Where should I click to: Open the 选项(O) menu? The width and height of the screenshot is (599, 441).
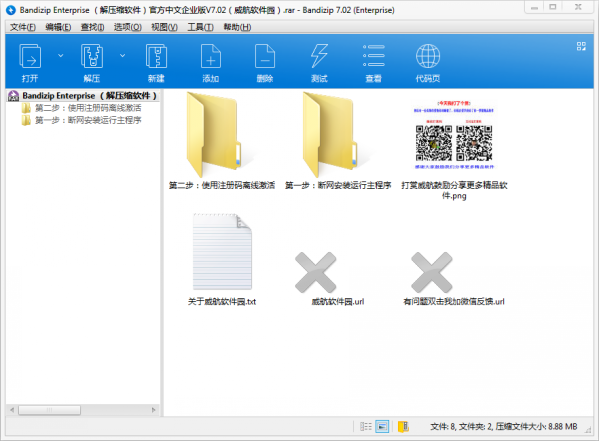point(128,27)
